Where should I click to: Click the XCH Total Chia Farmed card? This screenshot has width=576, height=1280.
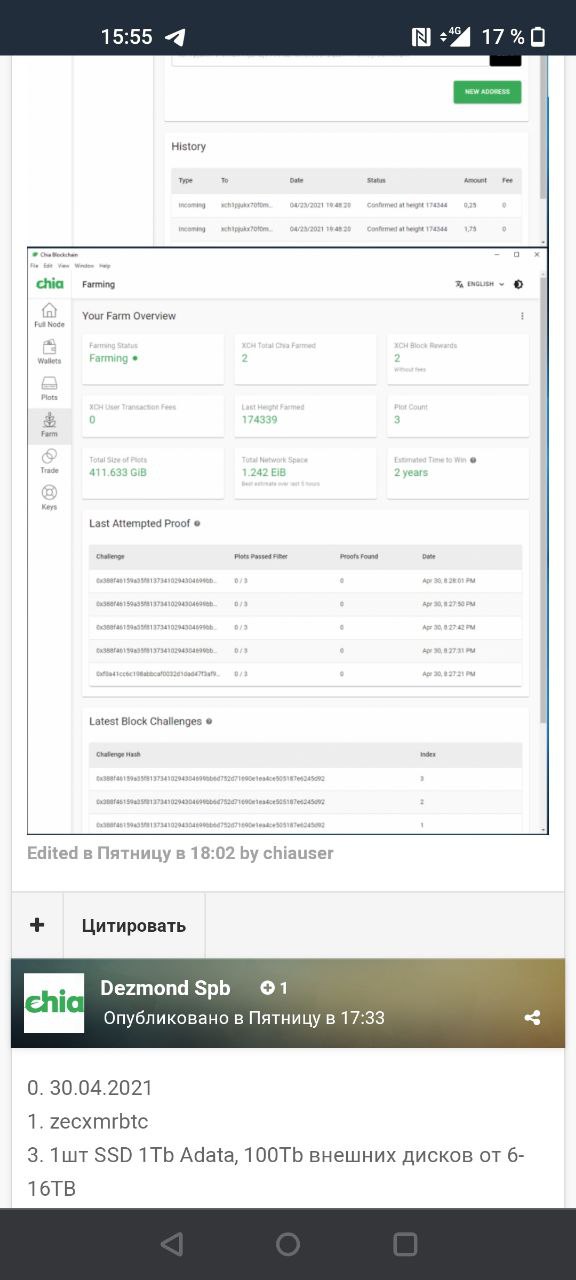point(306,360)
